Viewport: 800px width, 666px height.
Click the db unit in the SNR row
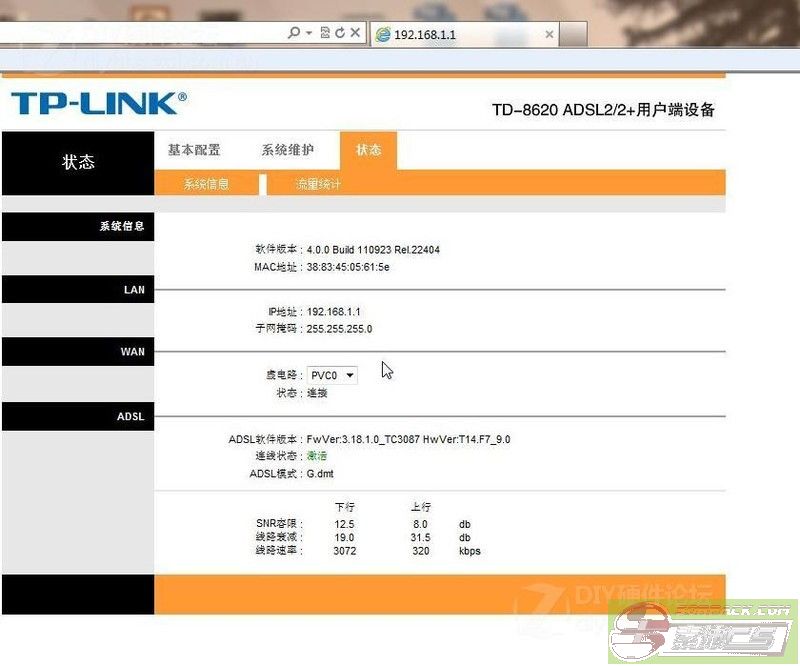tap(465, 524)
